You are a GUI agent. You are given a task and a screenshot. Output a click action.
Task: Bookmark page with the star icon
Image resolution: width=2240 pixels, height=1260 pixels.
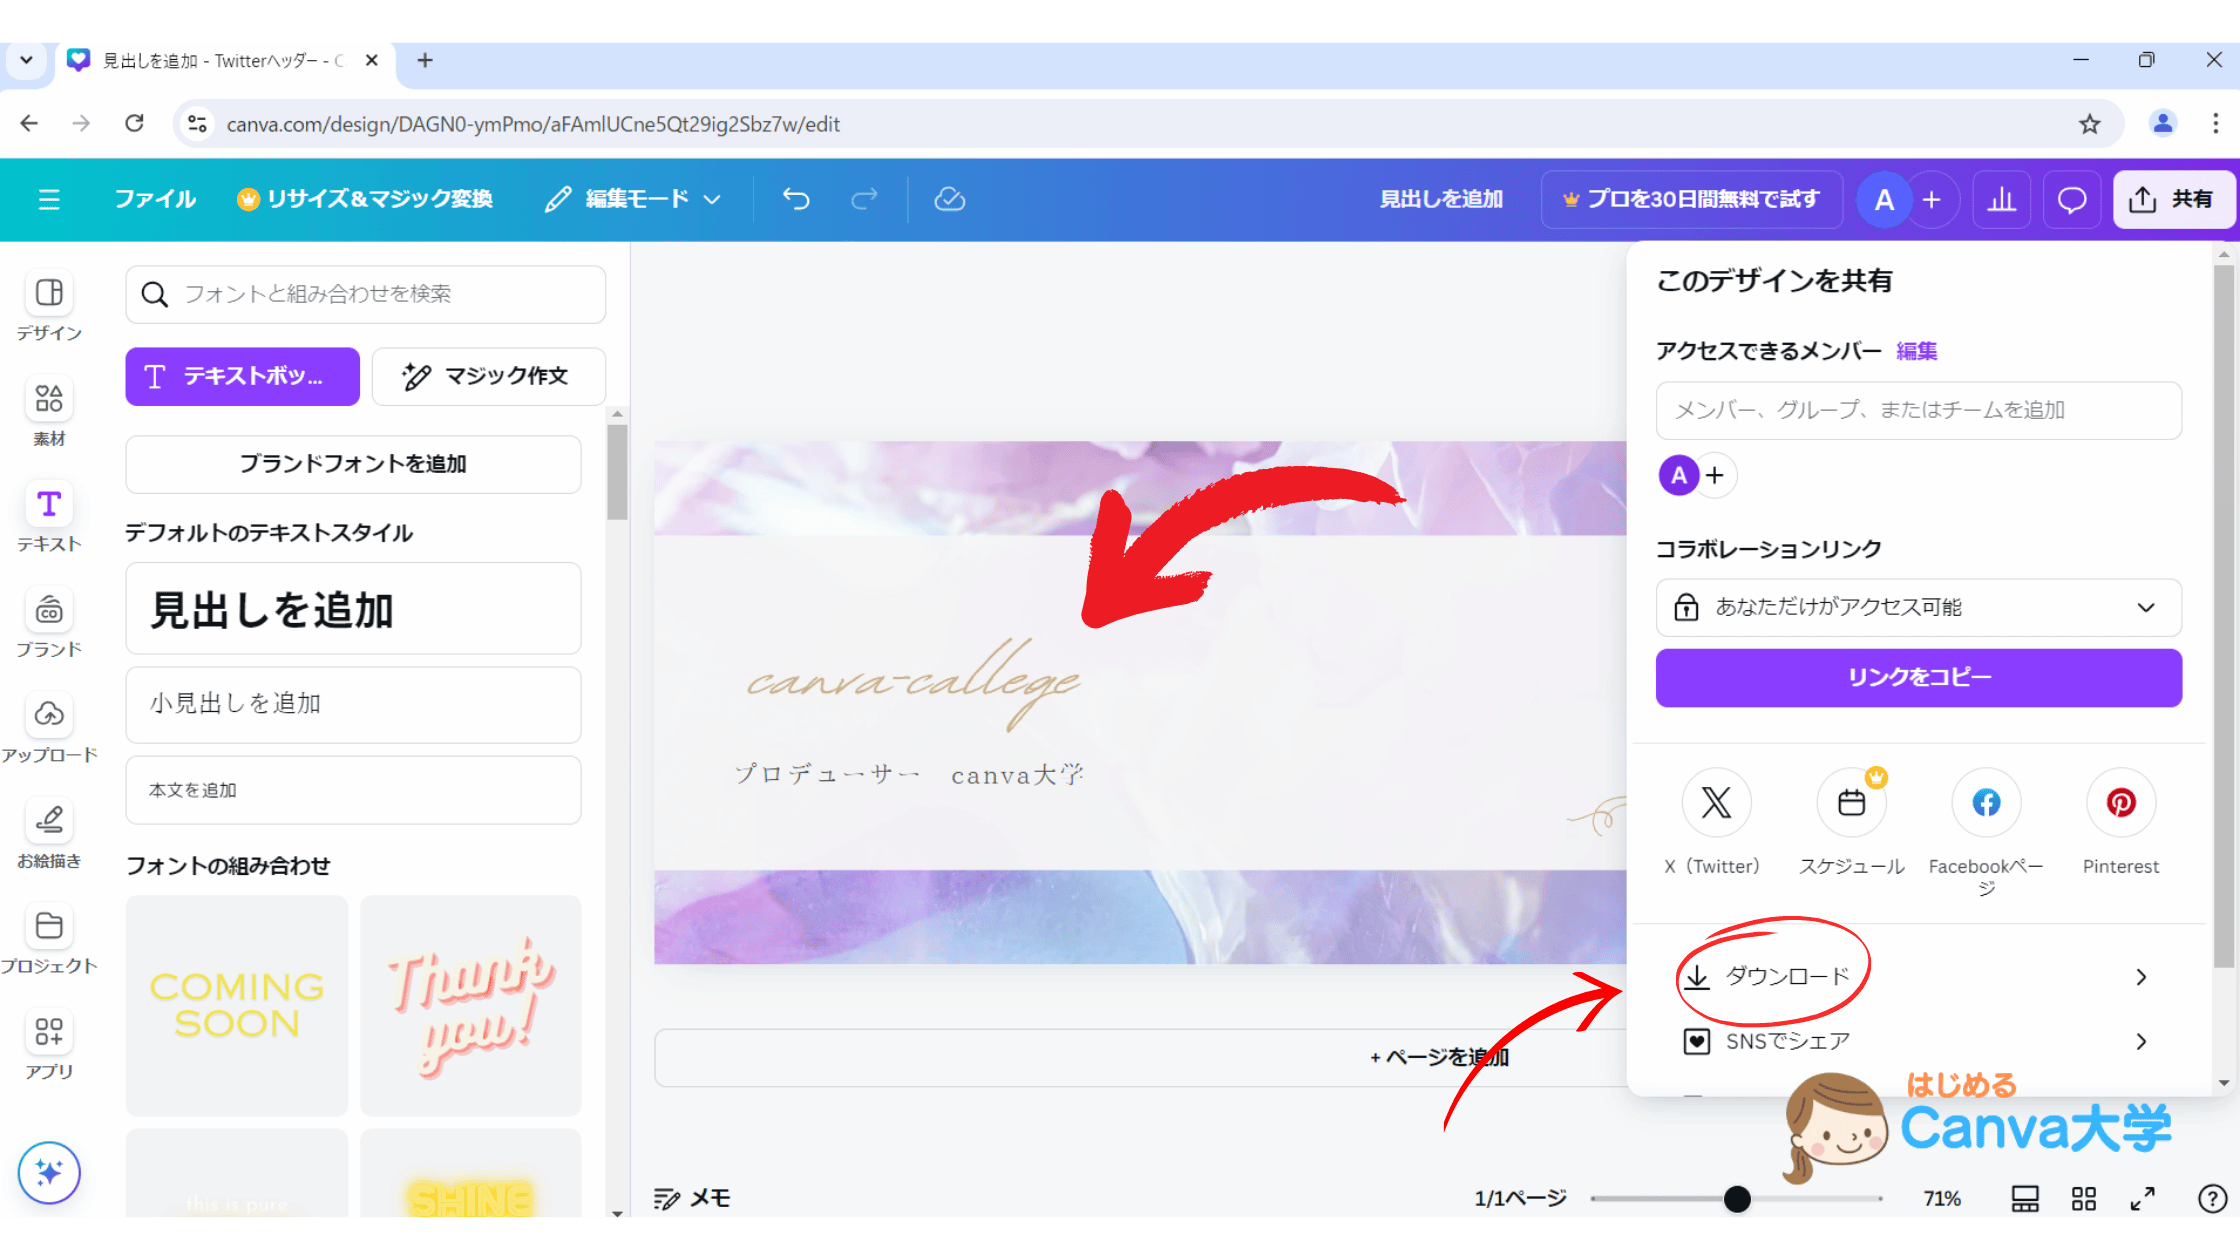tap(2089, 123)
